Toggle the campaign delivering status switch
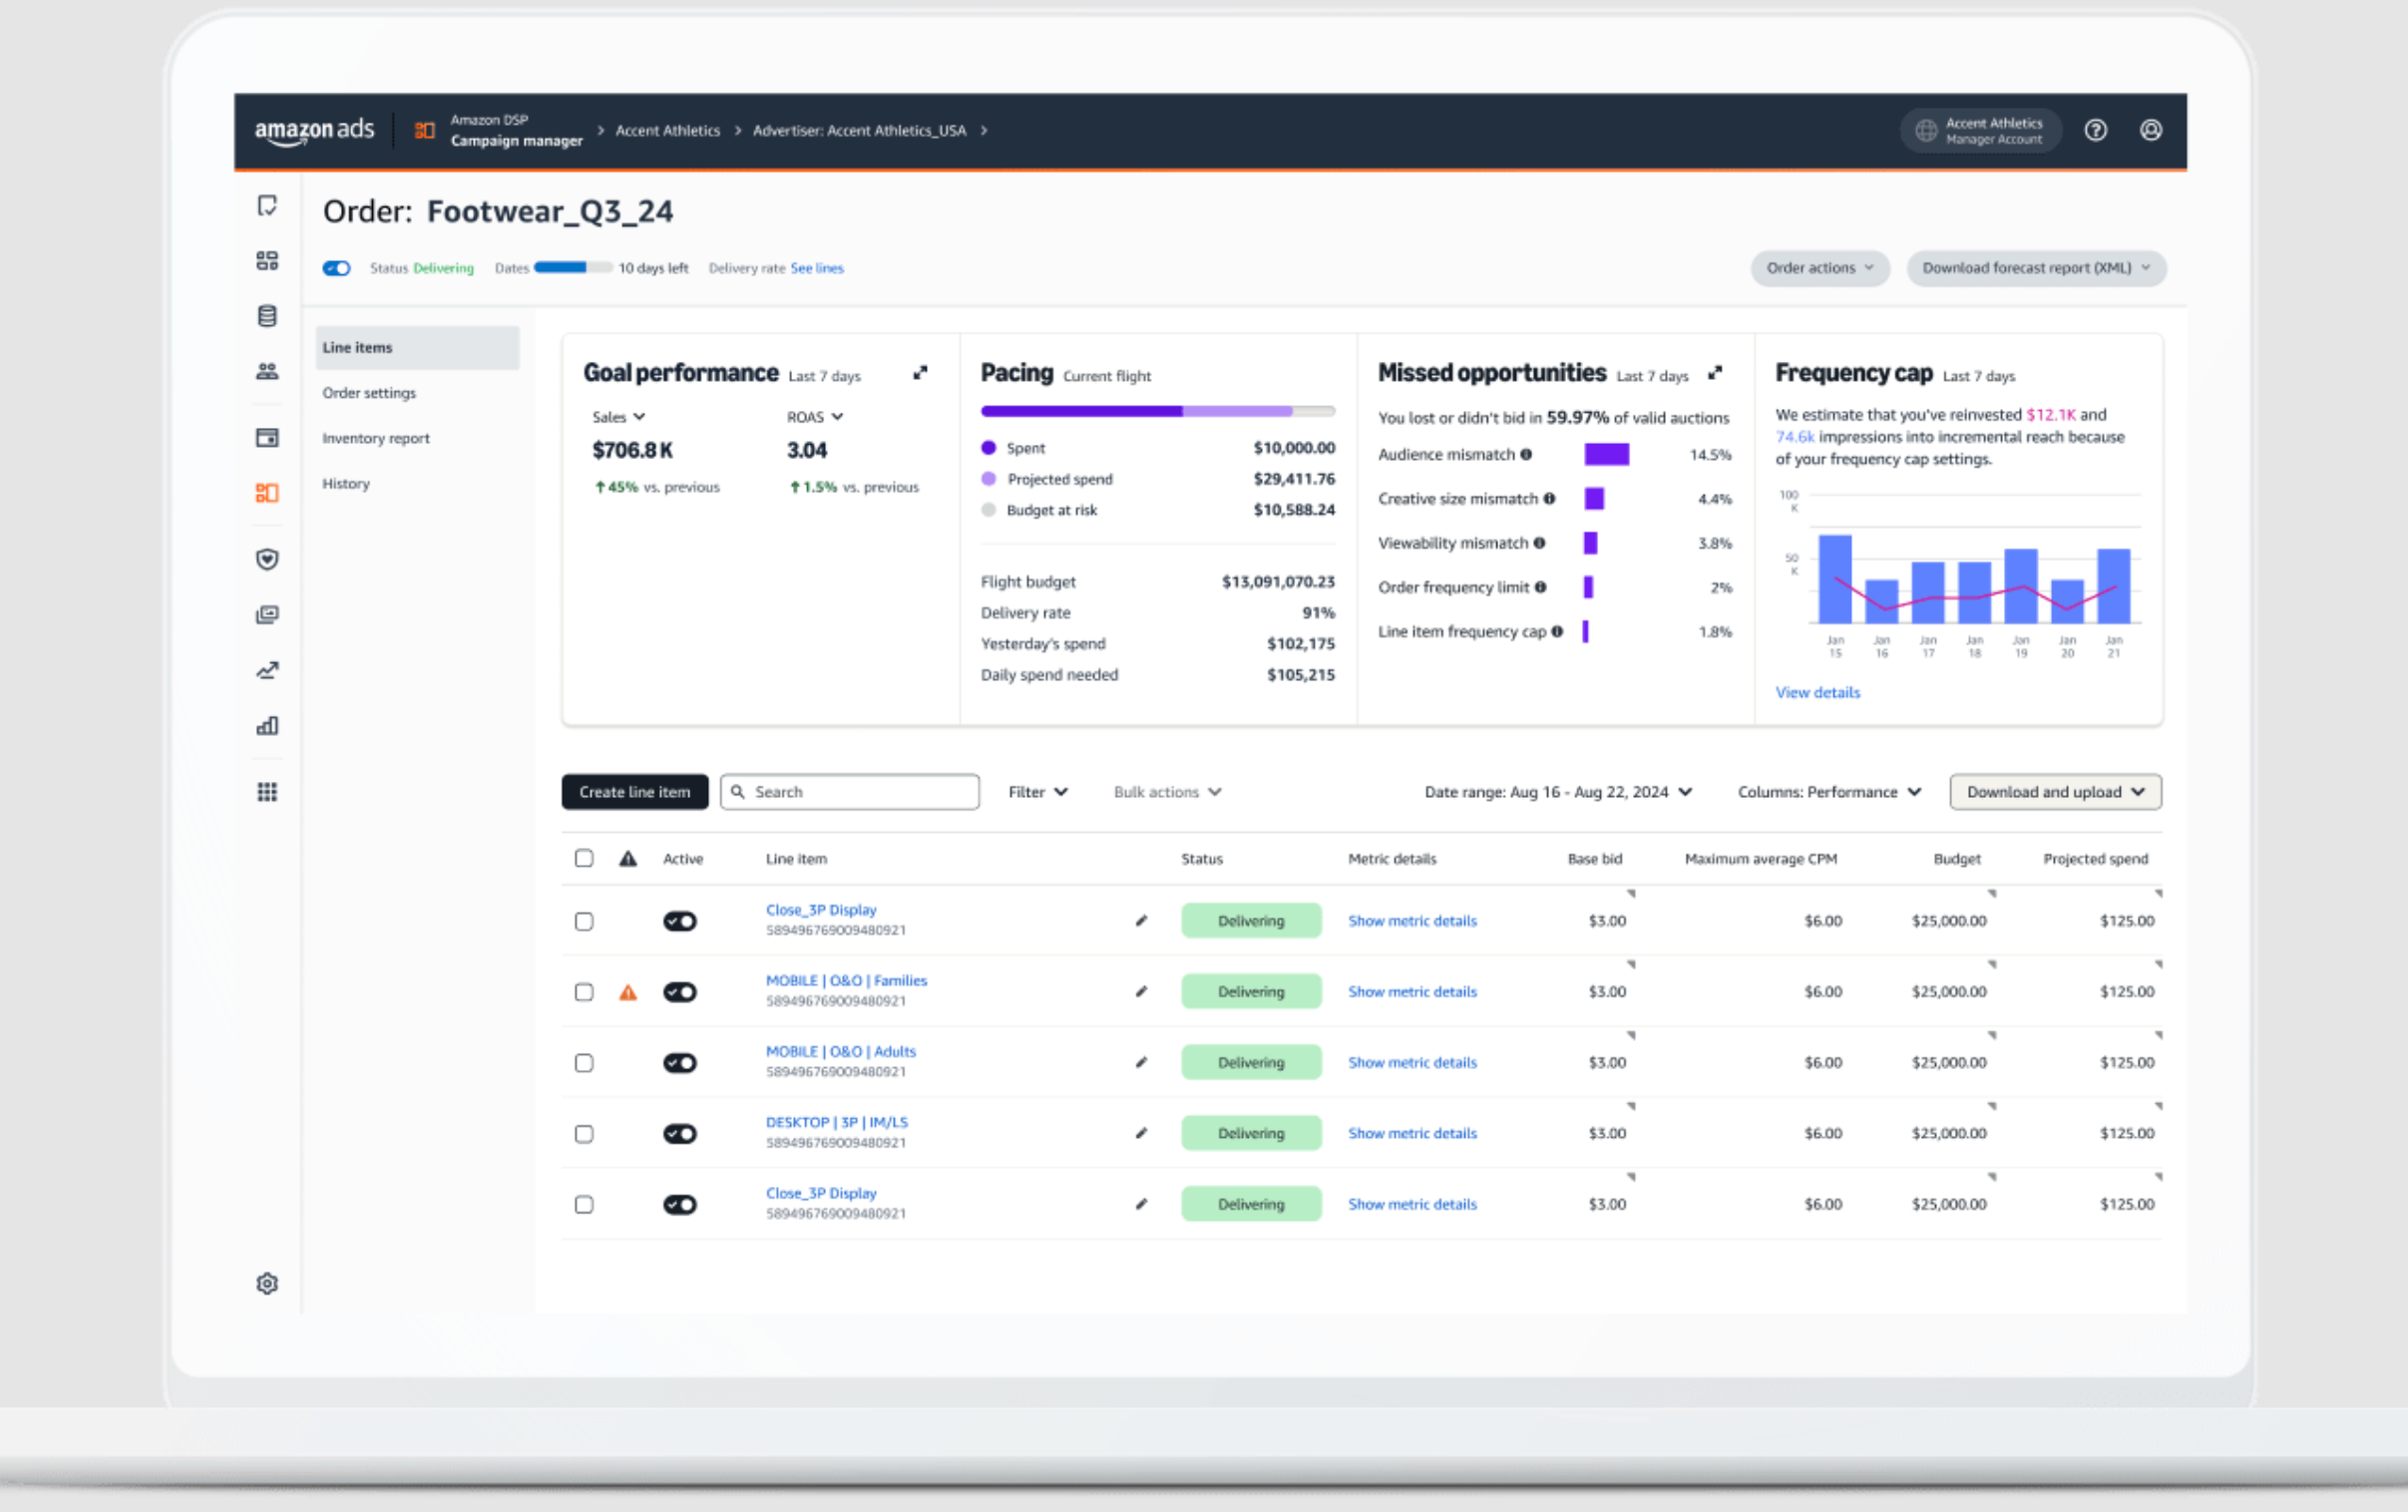Viewport: 2408px width, 1512px height. pyautogui.click(x=334, y=266)
